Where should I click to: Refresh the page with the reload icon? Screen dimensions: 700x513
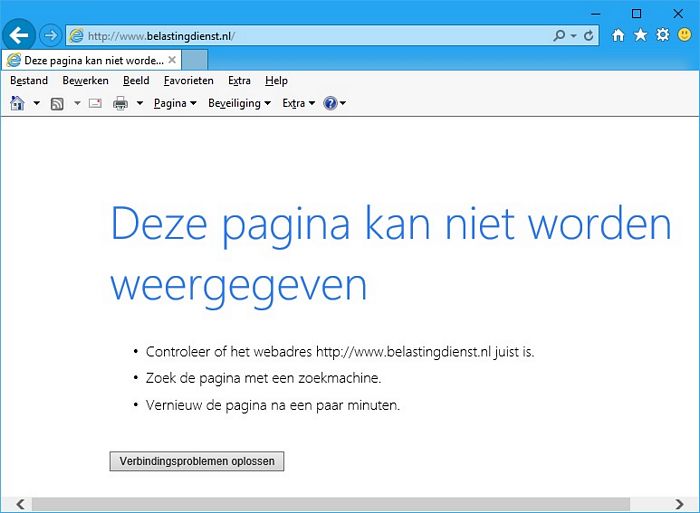[x=588, y=35]
